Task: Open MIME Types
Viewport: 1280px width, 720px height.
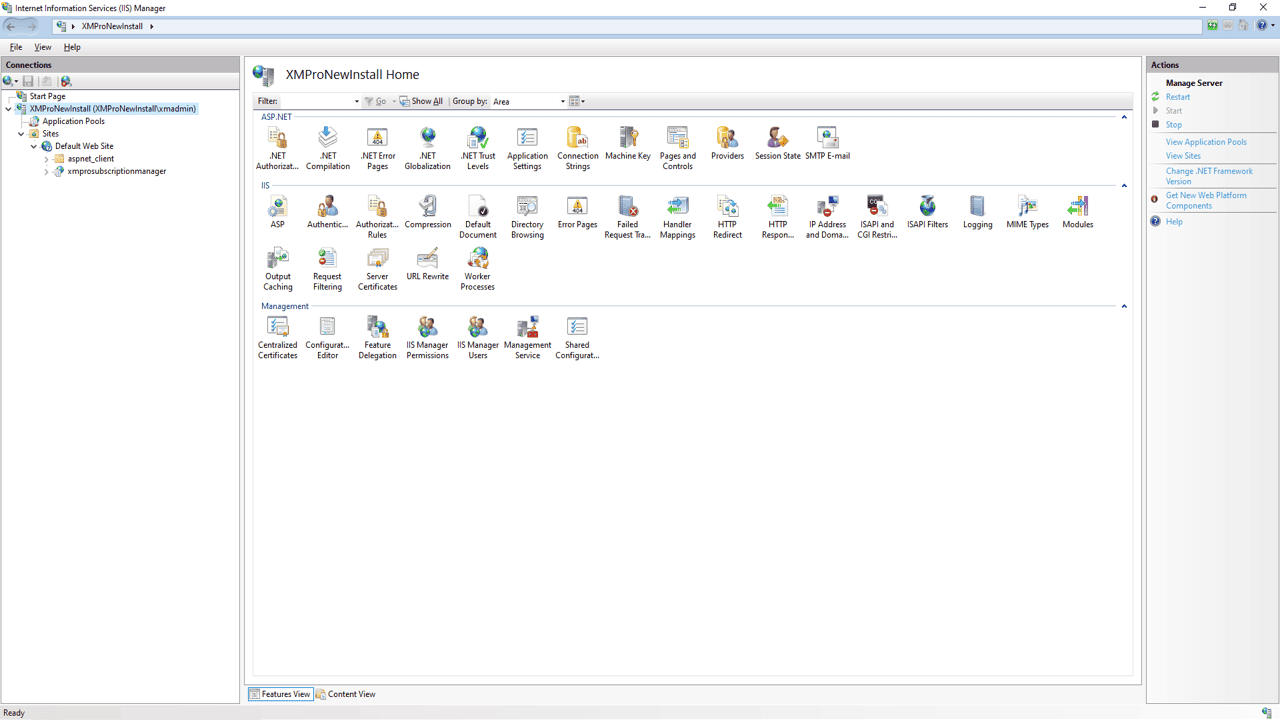Action: (1027, 212)
